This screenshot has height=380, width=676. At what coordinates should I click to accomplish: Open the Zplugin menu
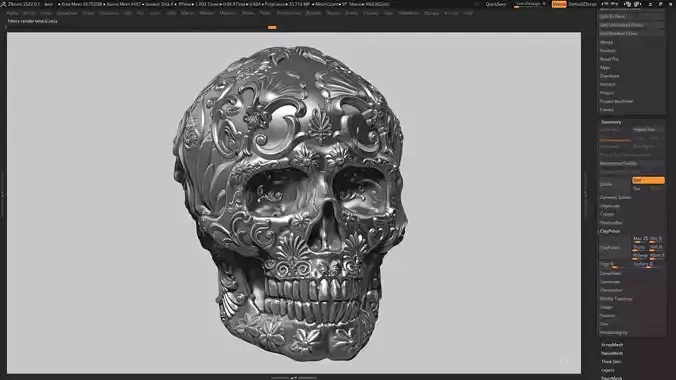click(432, 13)
